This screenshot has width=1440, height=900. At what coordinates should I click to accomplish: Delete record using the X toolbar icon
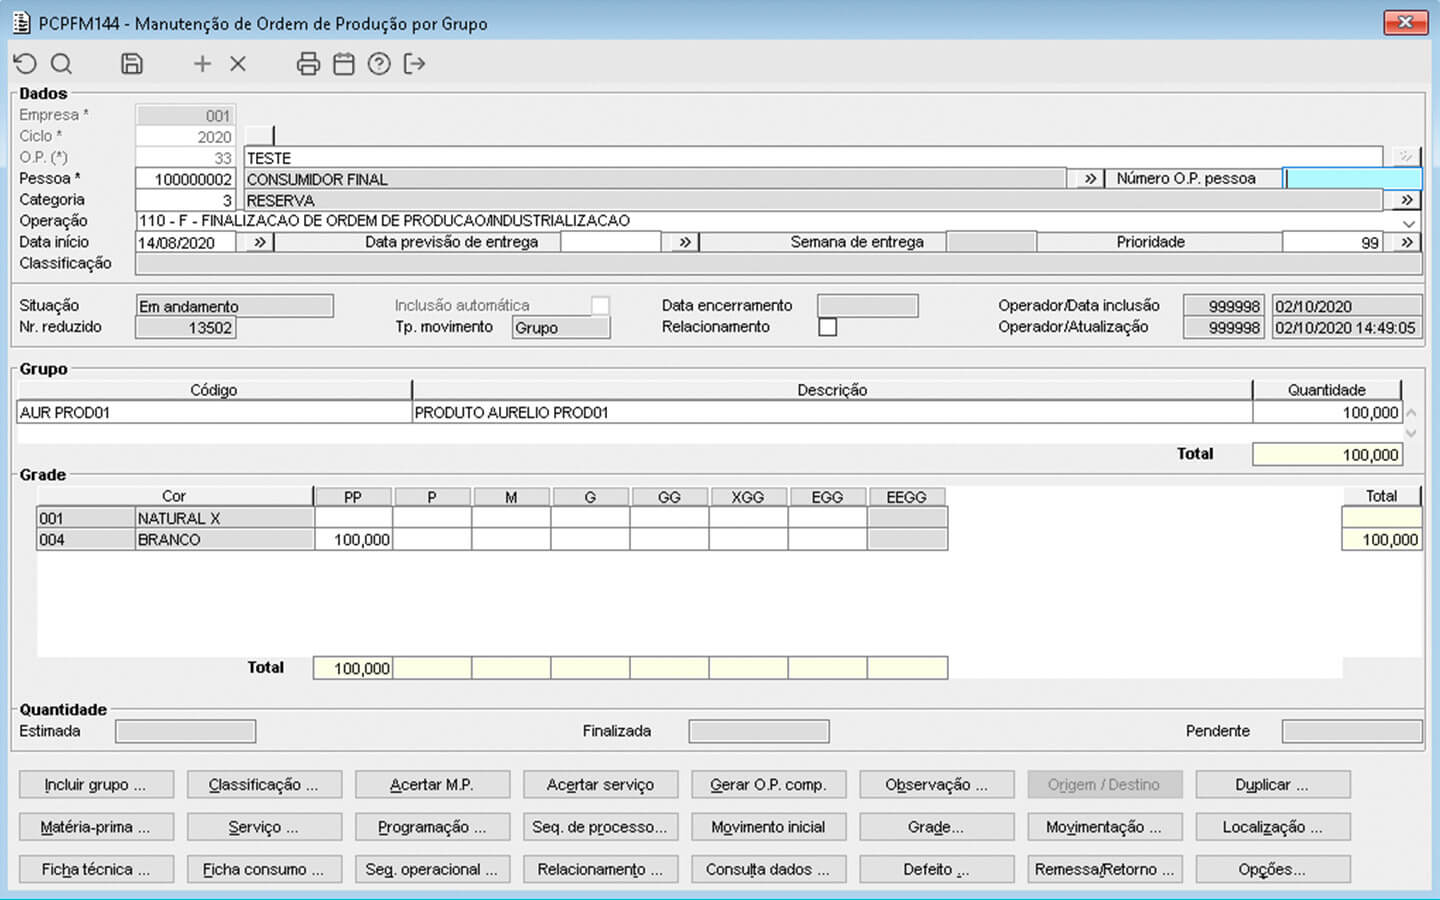point(238,64)
